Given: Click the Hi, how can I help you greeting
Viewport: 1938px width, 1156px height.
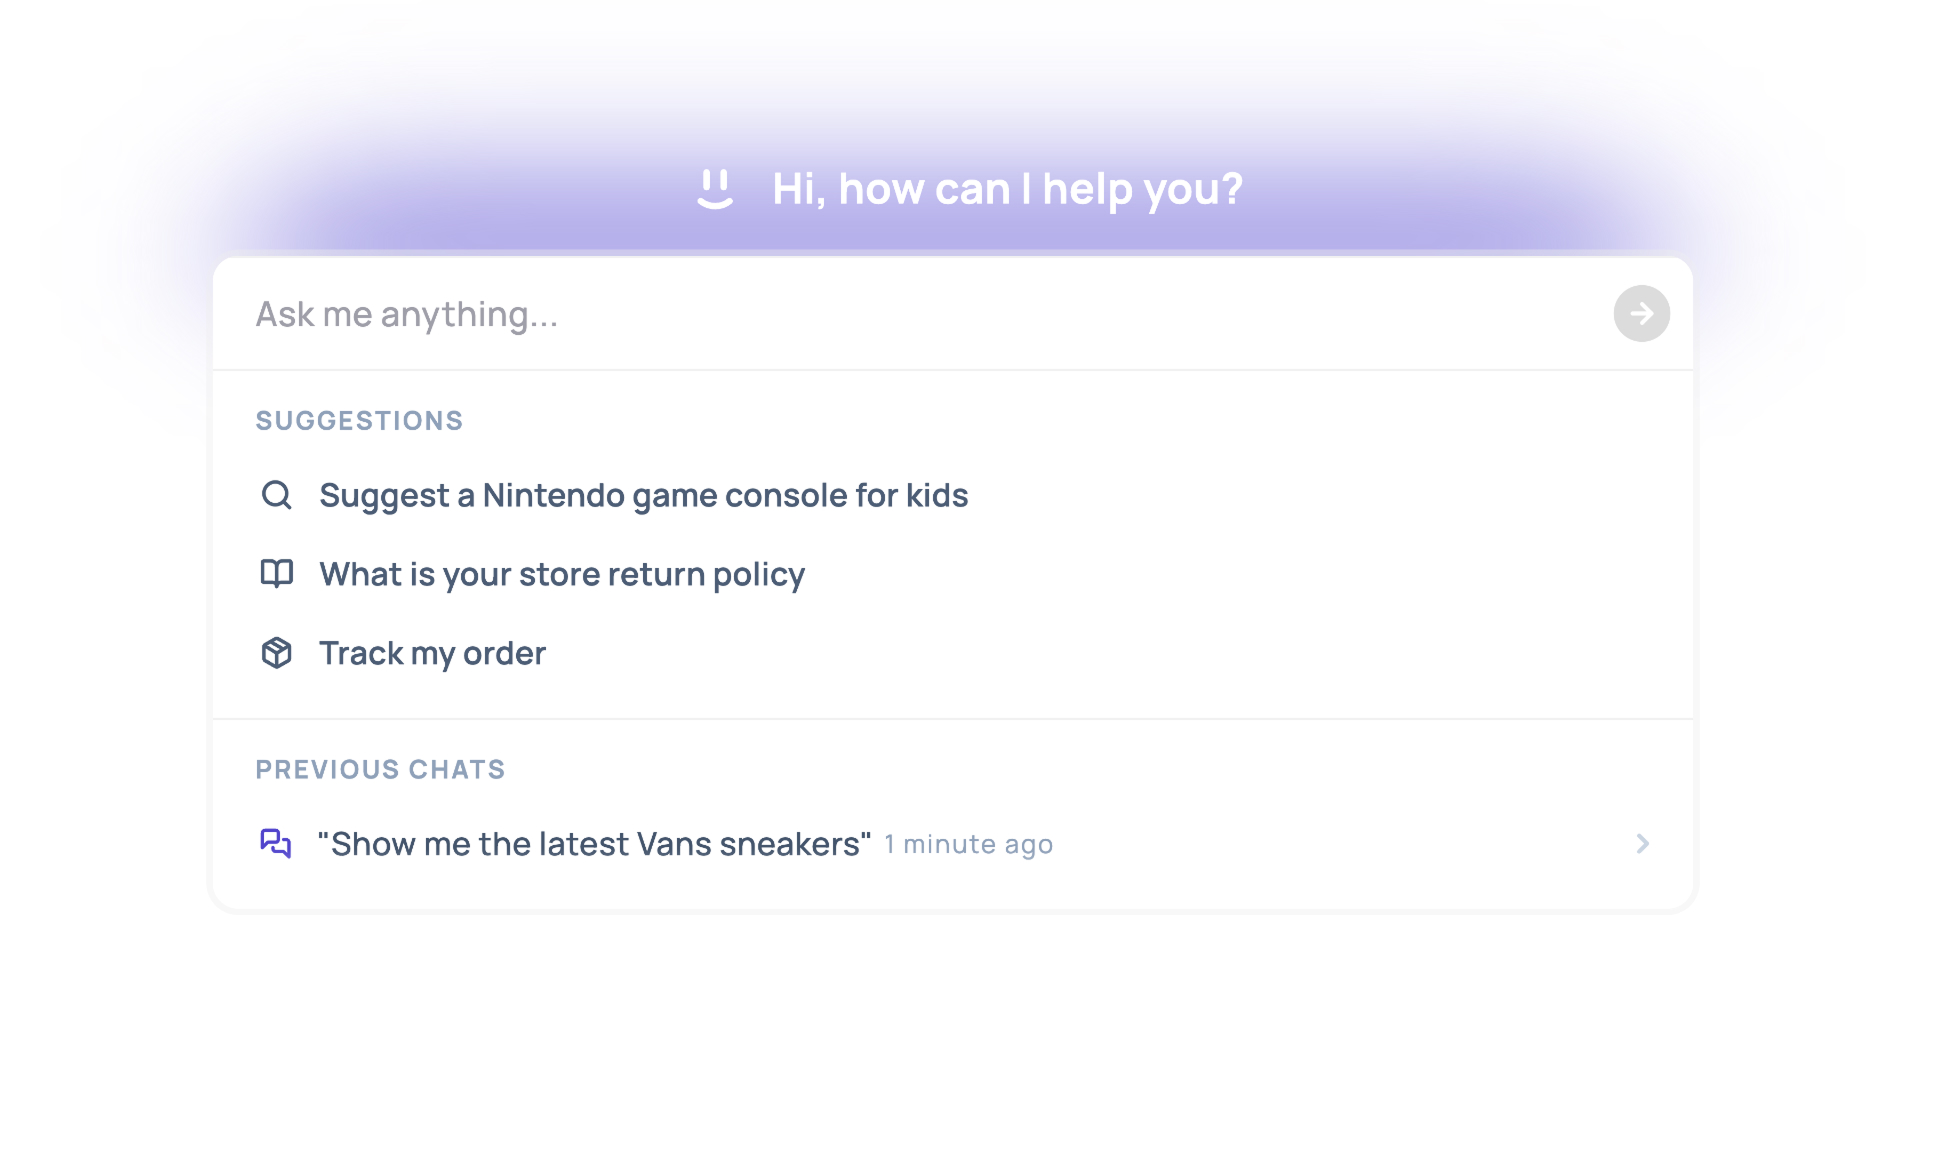Looking at the screenshot, I should coord(1007,189).
